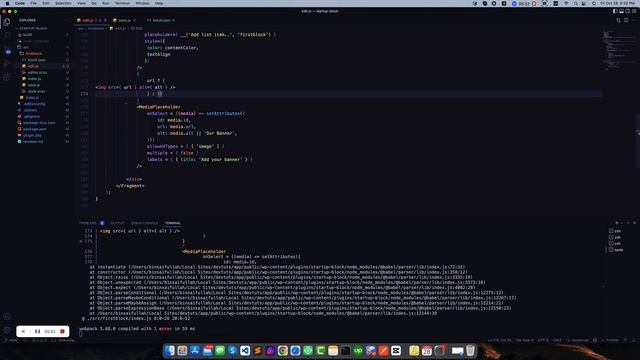Open the Go menu
Viewport: 640px width, 360px height.
[94, 3]
